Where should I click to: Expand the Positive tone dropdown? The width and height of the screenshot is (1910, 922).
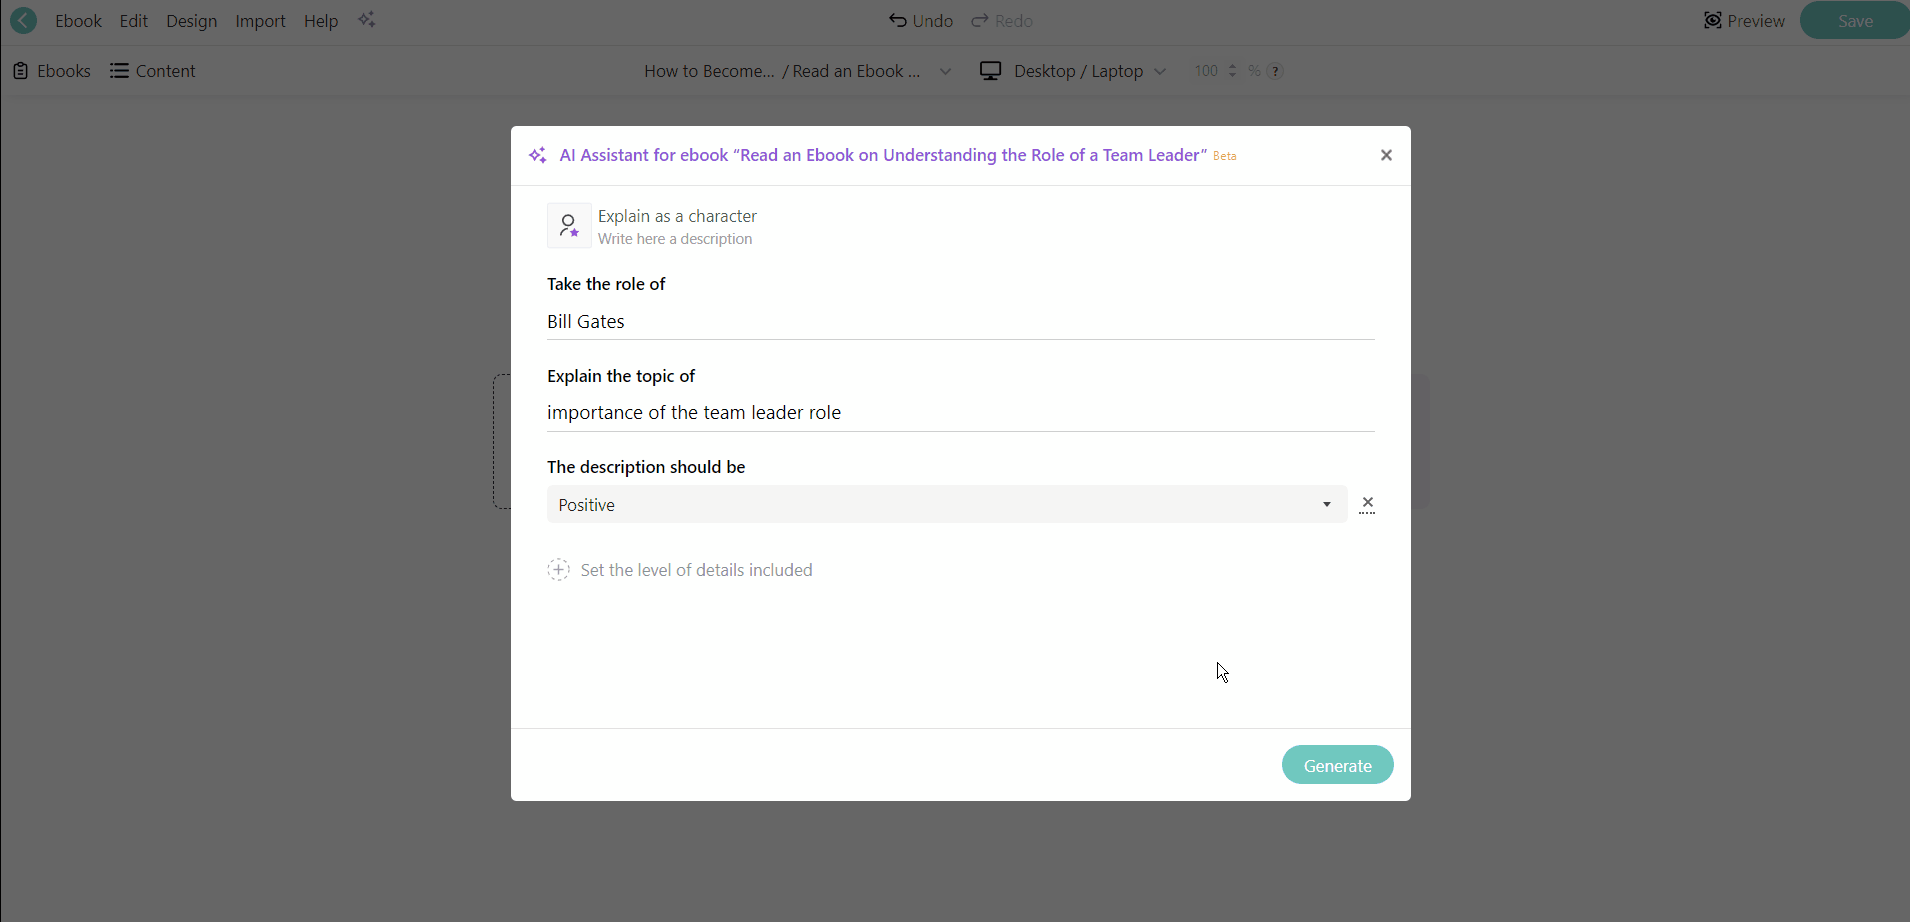click(x=1326, y=505)
